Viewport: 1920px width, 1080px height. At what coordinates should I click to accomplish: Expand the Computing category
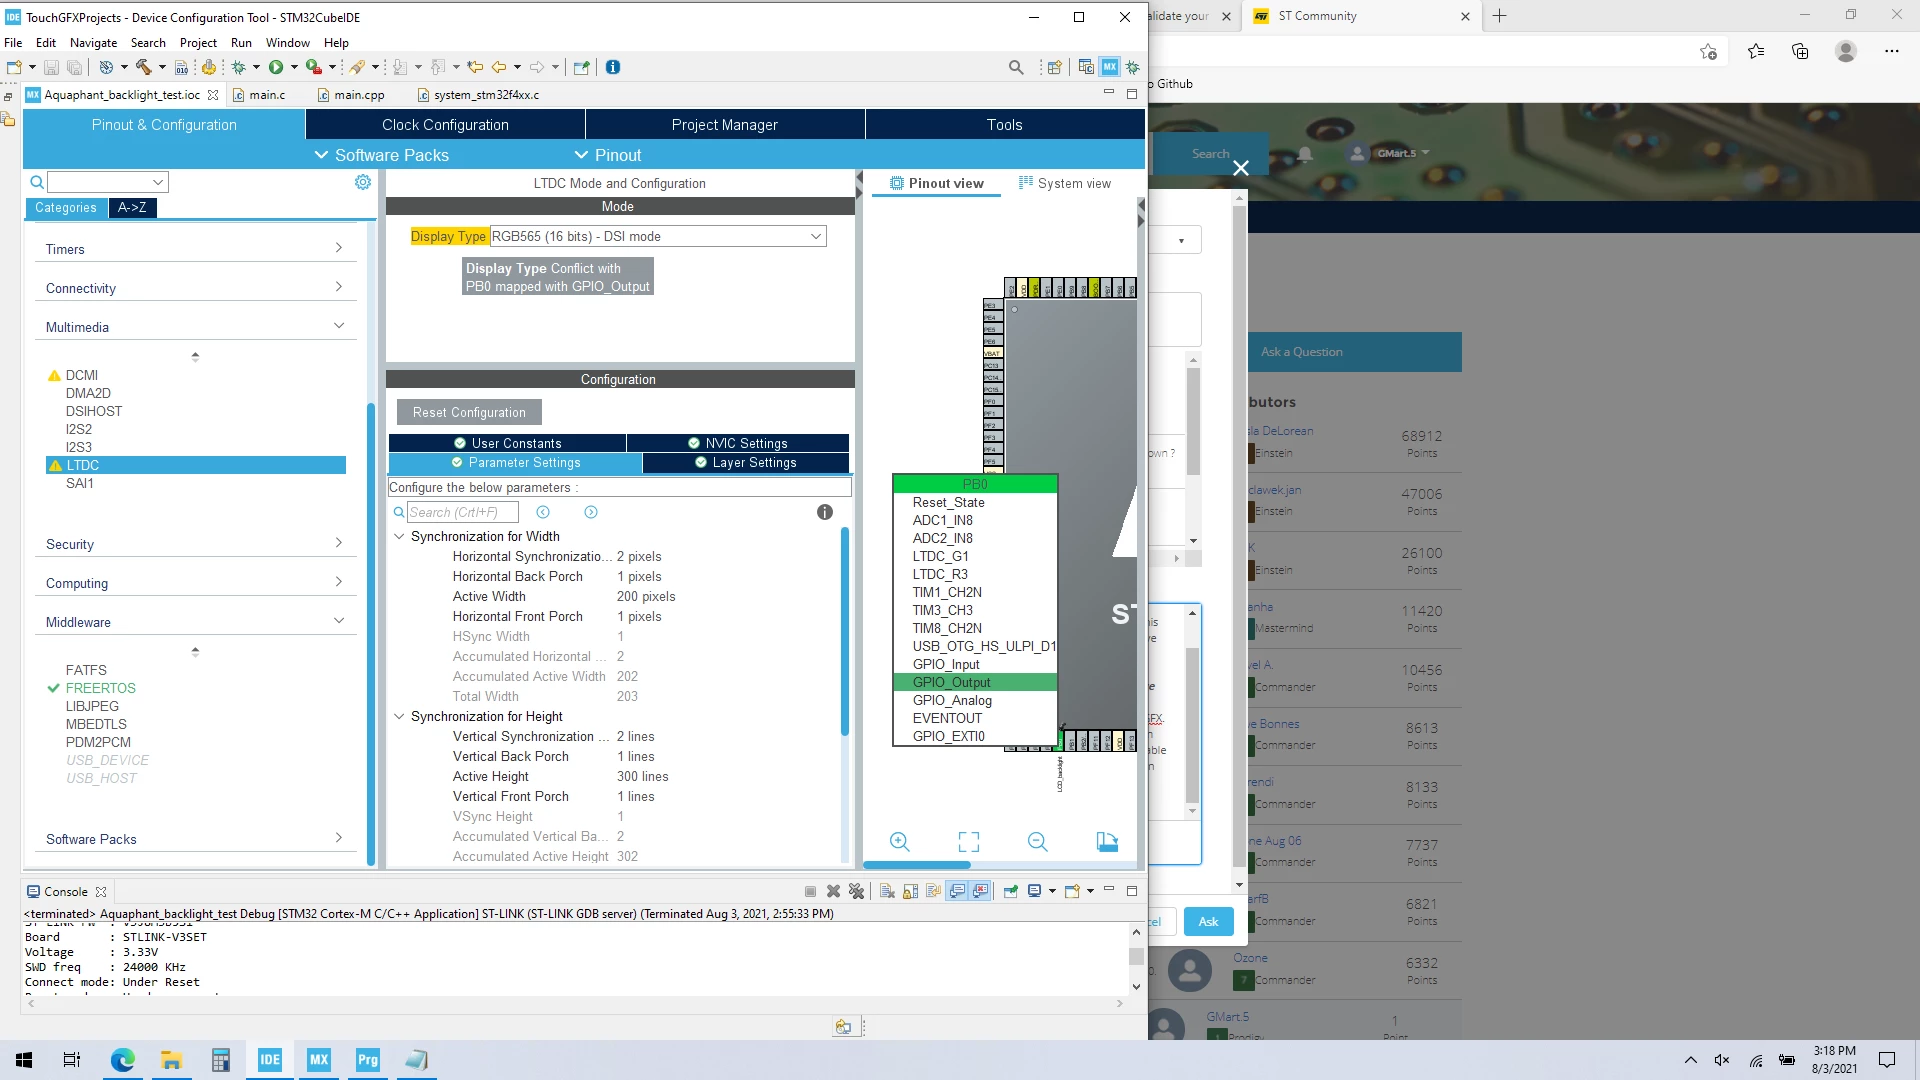[195, 583]
